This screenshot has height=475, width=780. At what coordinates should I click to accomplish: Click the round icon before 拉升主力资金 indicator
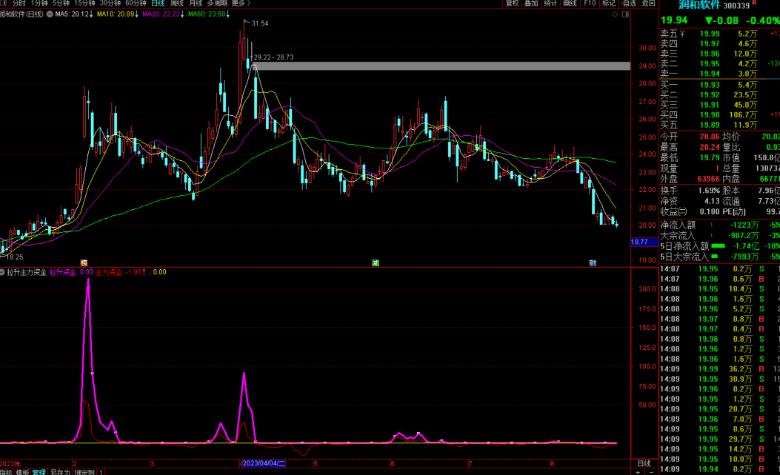(x=2, y=272)
